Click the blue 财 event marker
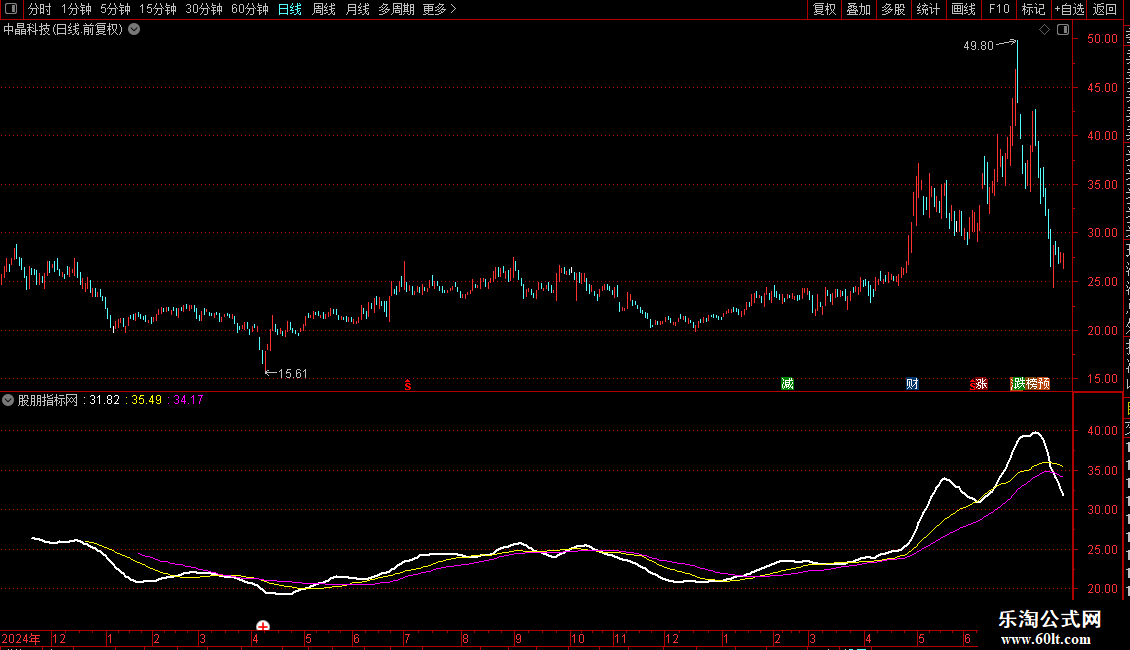This screenshot has height=650, width=1130. (912, 383)
